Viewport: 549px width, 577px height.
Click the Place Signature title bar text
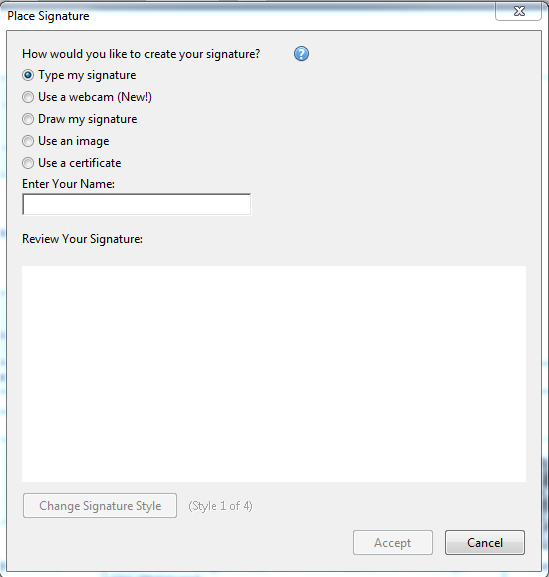point(48,16)
